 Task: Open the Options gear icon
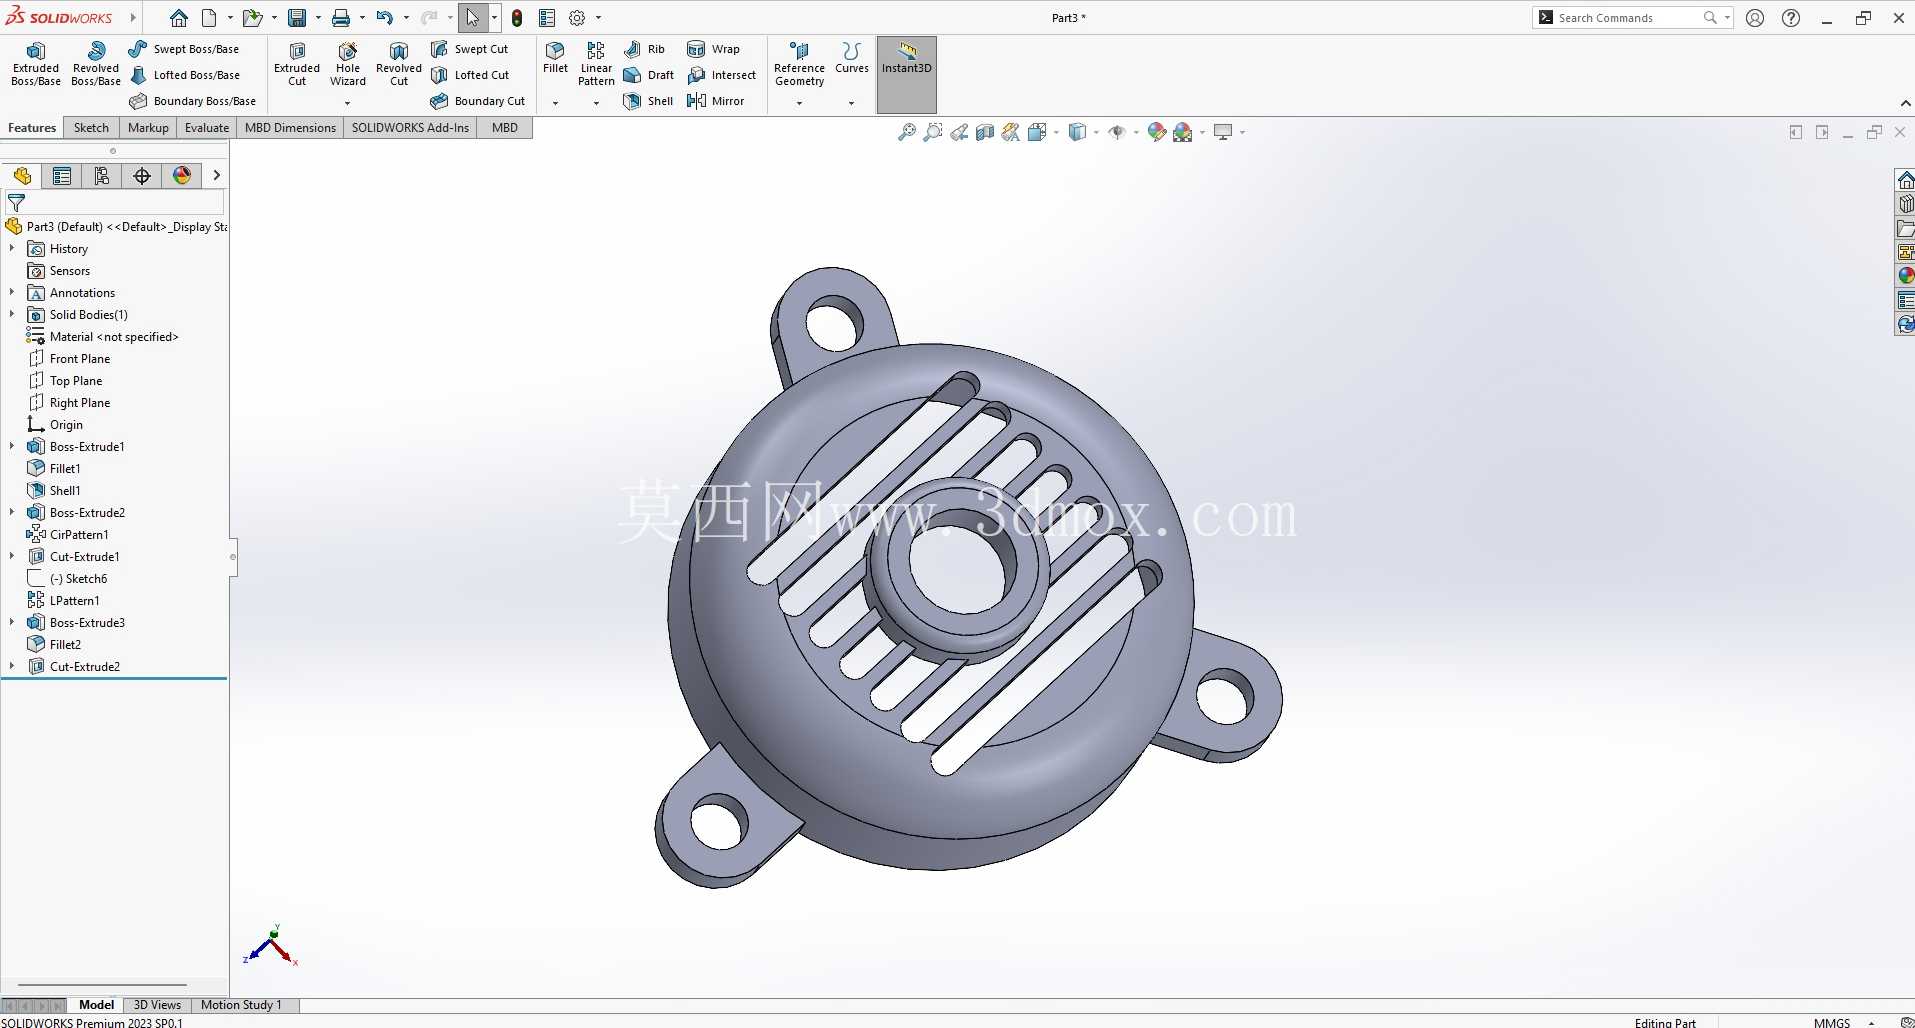577,18
